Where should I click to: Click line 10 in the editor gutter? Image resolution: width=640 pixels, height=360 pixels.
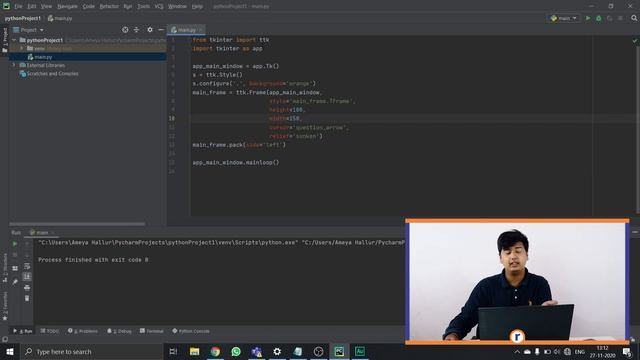(x=172, y=118)
